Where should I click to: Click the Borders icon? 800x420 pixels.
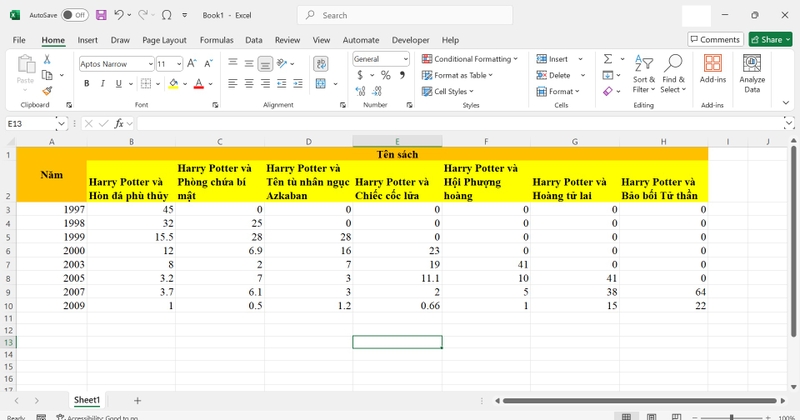pos(146,84)
